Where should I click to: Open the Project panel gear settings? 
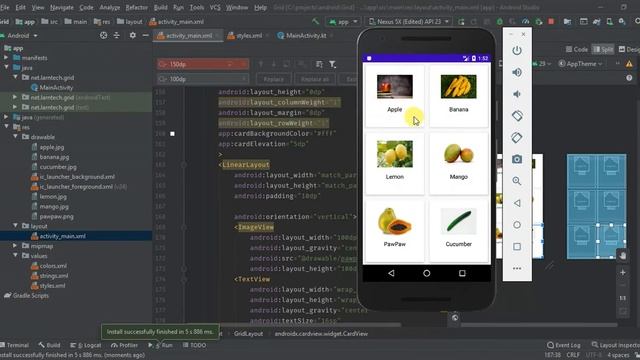[133, 36]
